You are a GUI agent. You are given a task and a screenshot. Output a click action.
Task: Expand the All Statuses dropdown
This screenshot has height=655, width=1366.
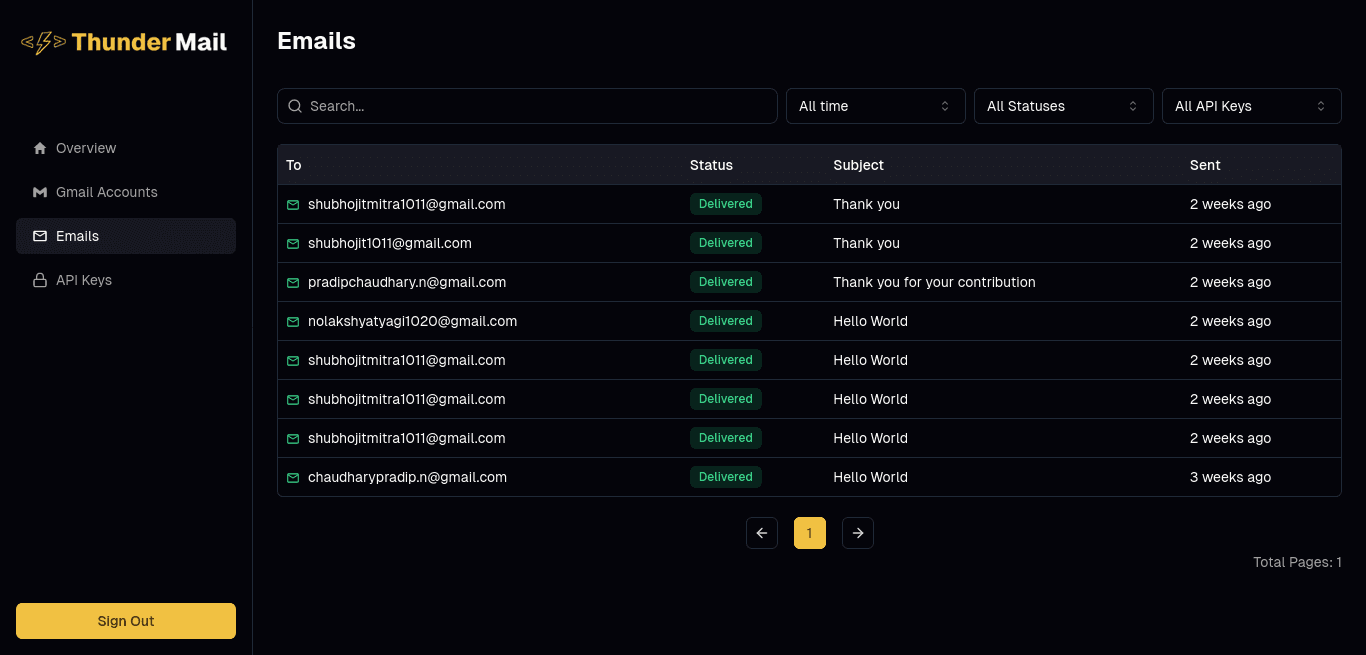pos(1063,105)
